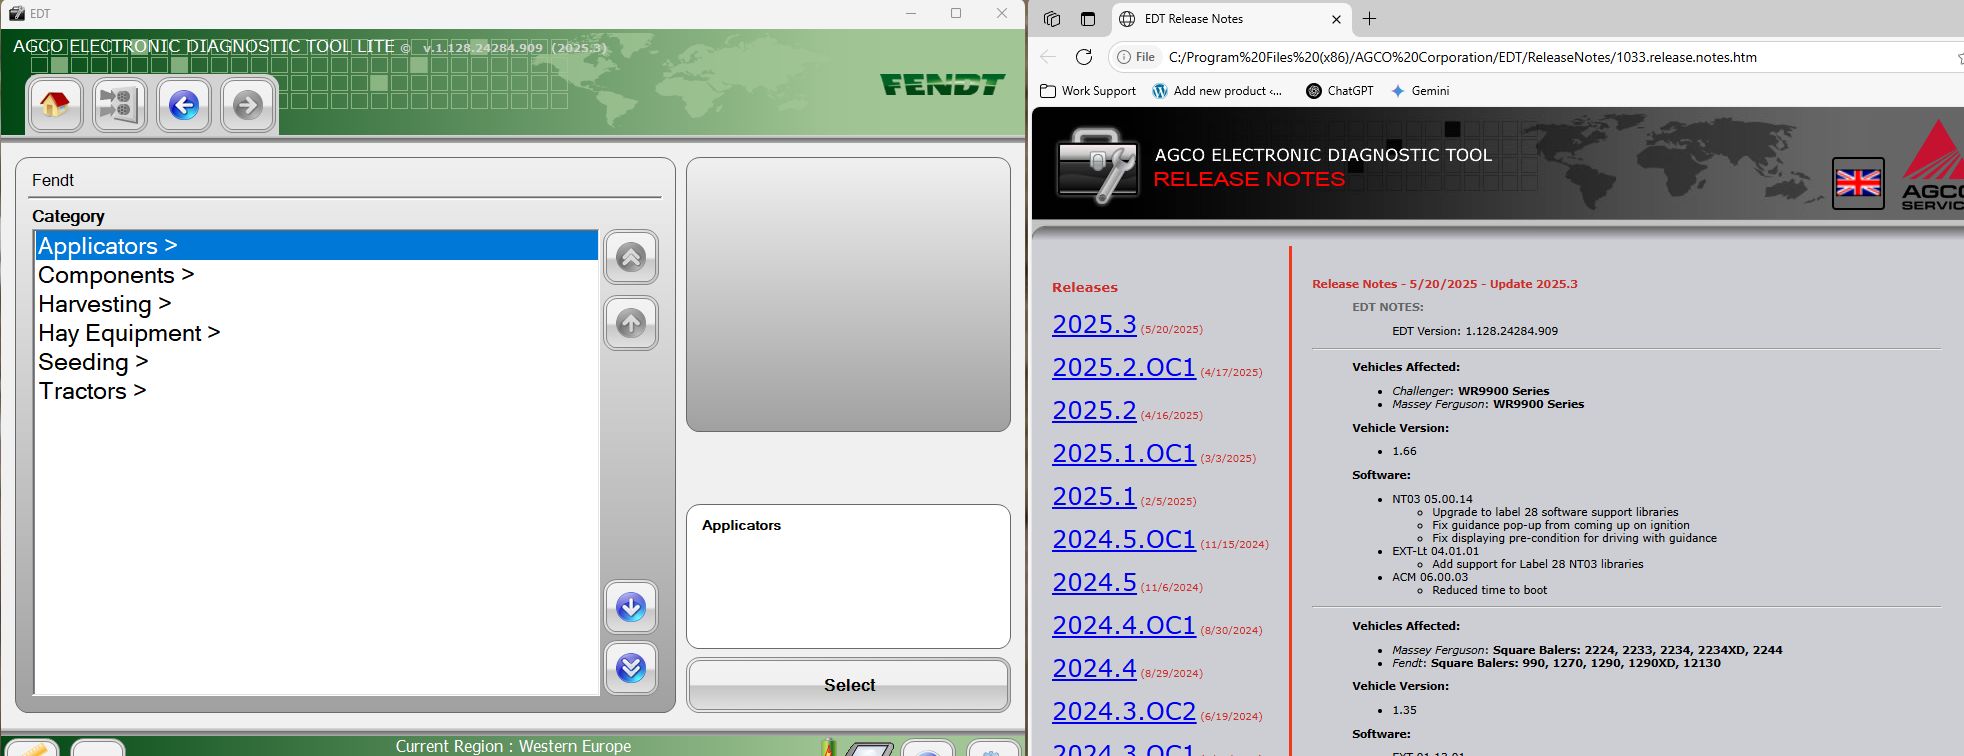This screenshot has width=1964, height=756.
Task: Click the NT03 05.00.14 software entry
Action: [1432, 499]
